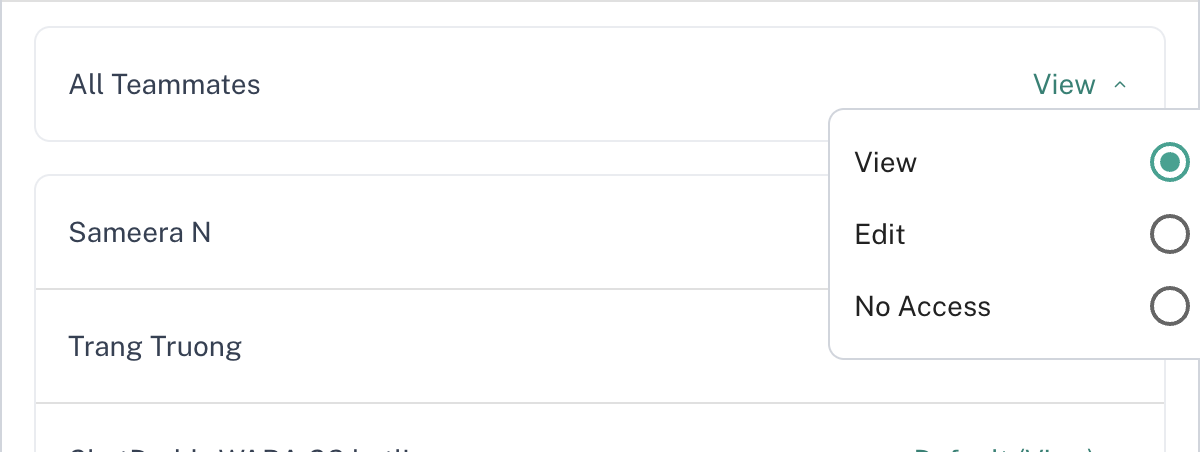This screenshot has width=1200, height=452.
Task: Click the Trang Truong teammate name
Action: click(155, 347)
